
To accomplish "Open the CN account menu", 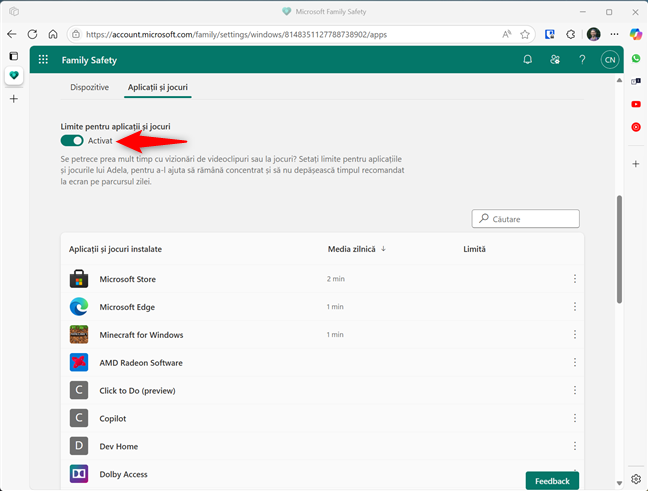I will [x=610, y=60].
